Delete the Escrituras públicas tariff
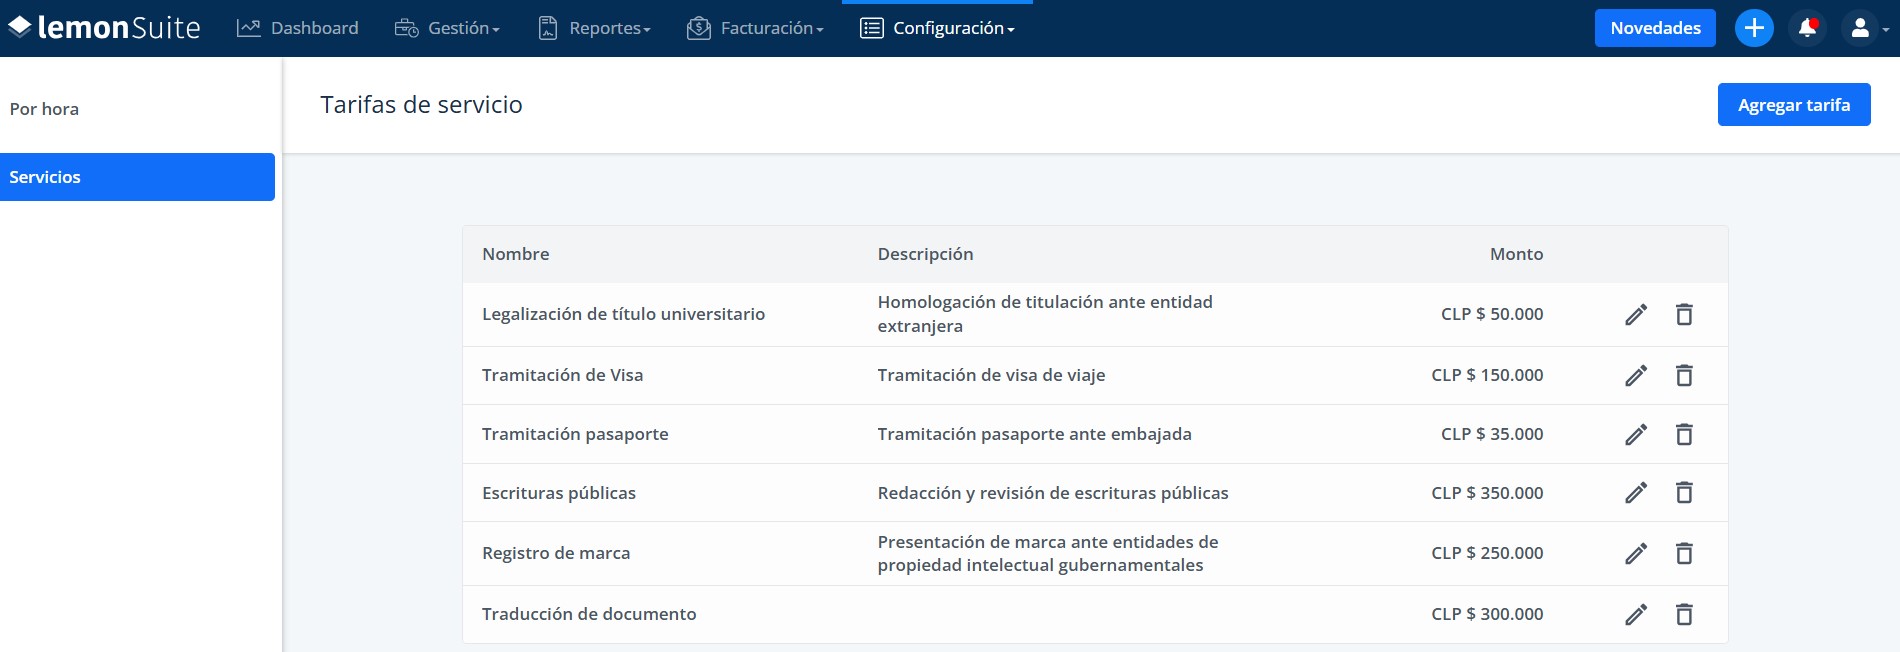 pyautogui.click(x=1684, y=492)
